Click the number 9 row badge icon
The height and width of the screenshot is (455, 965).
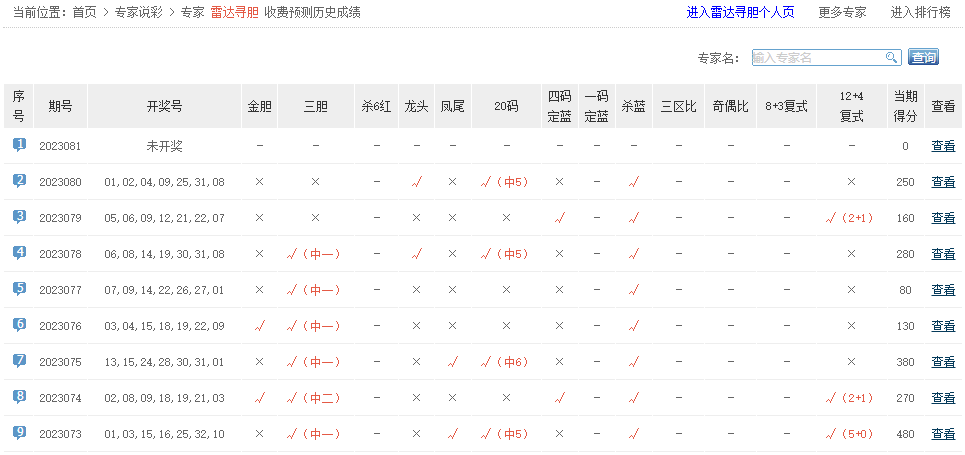pos(19,433)
